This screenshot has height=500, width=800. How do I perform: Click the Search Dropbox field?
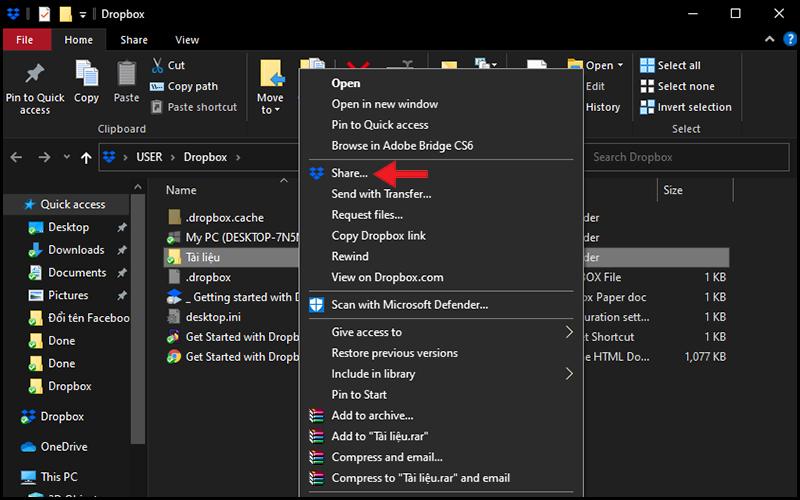687,157
